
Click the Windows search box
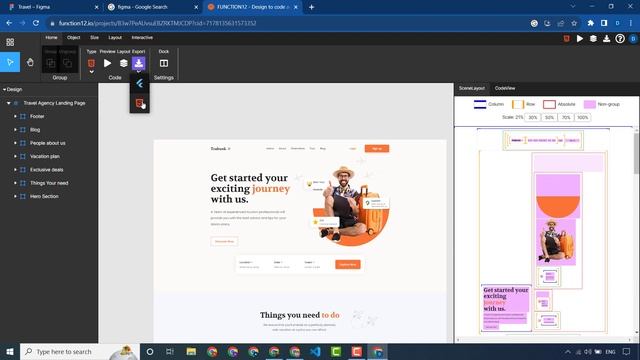80,351
